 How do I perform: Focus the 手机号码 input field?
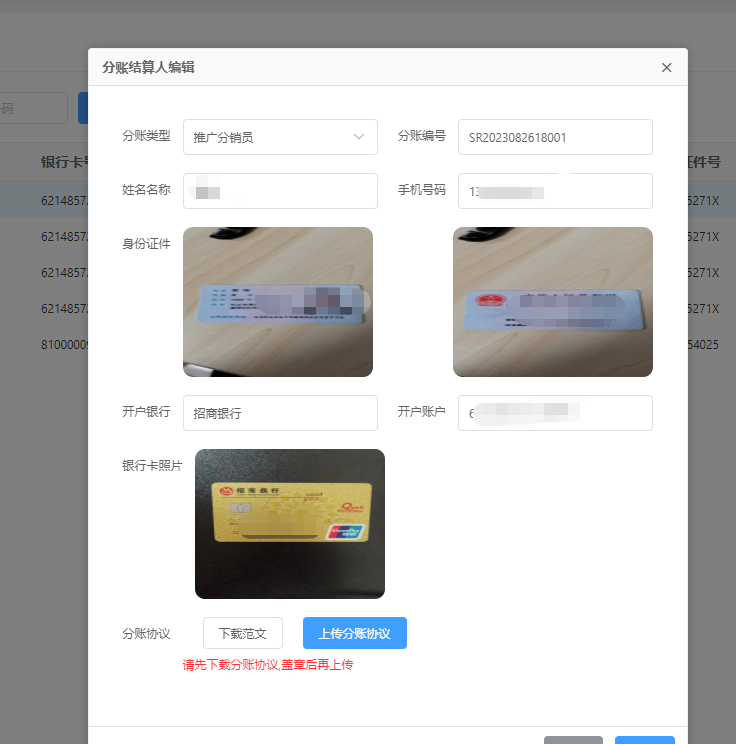point(555,191)
